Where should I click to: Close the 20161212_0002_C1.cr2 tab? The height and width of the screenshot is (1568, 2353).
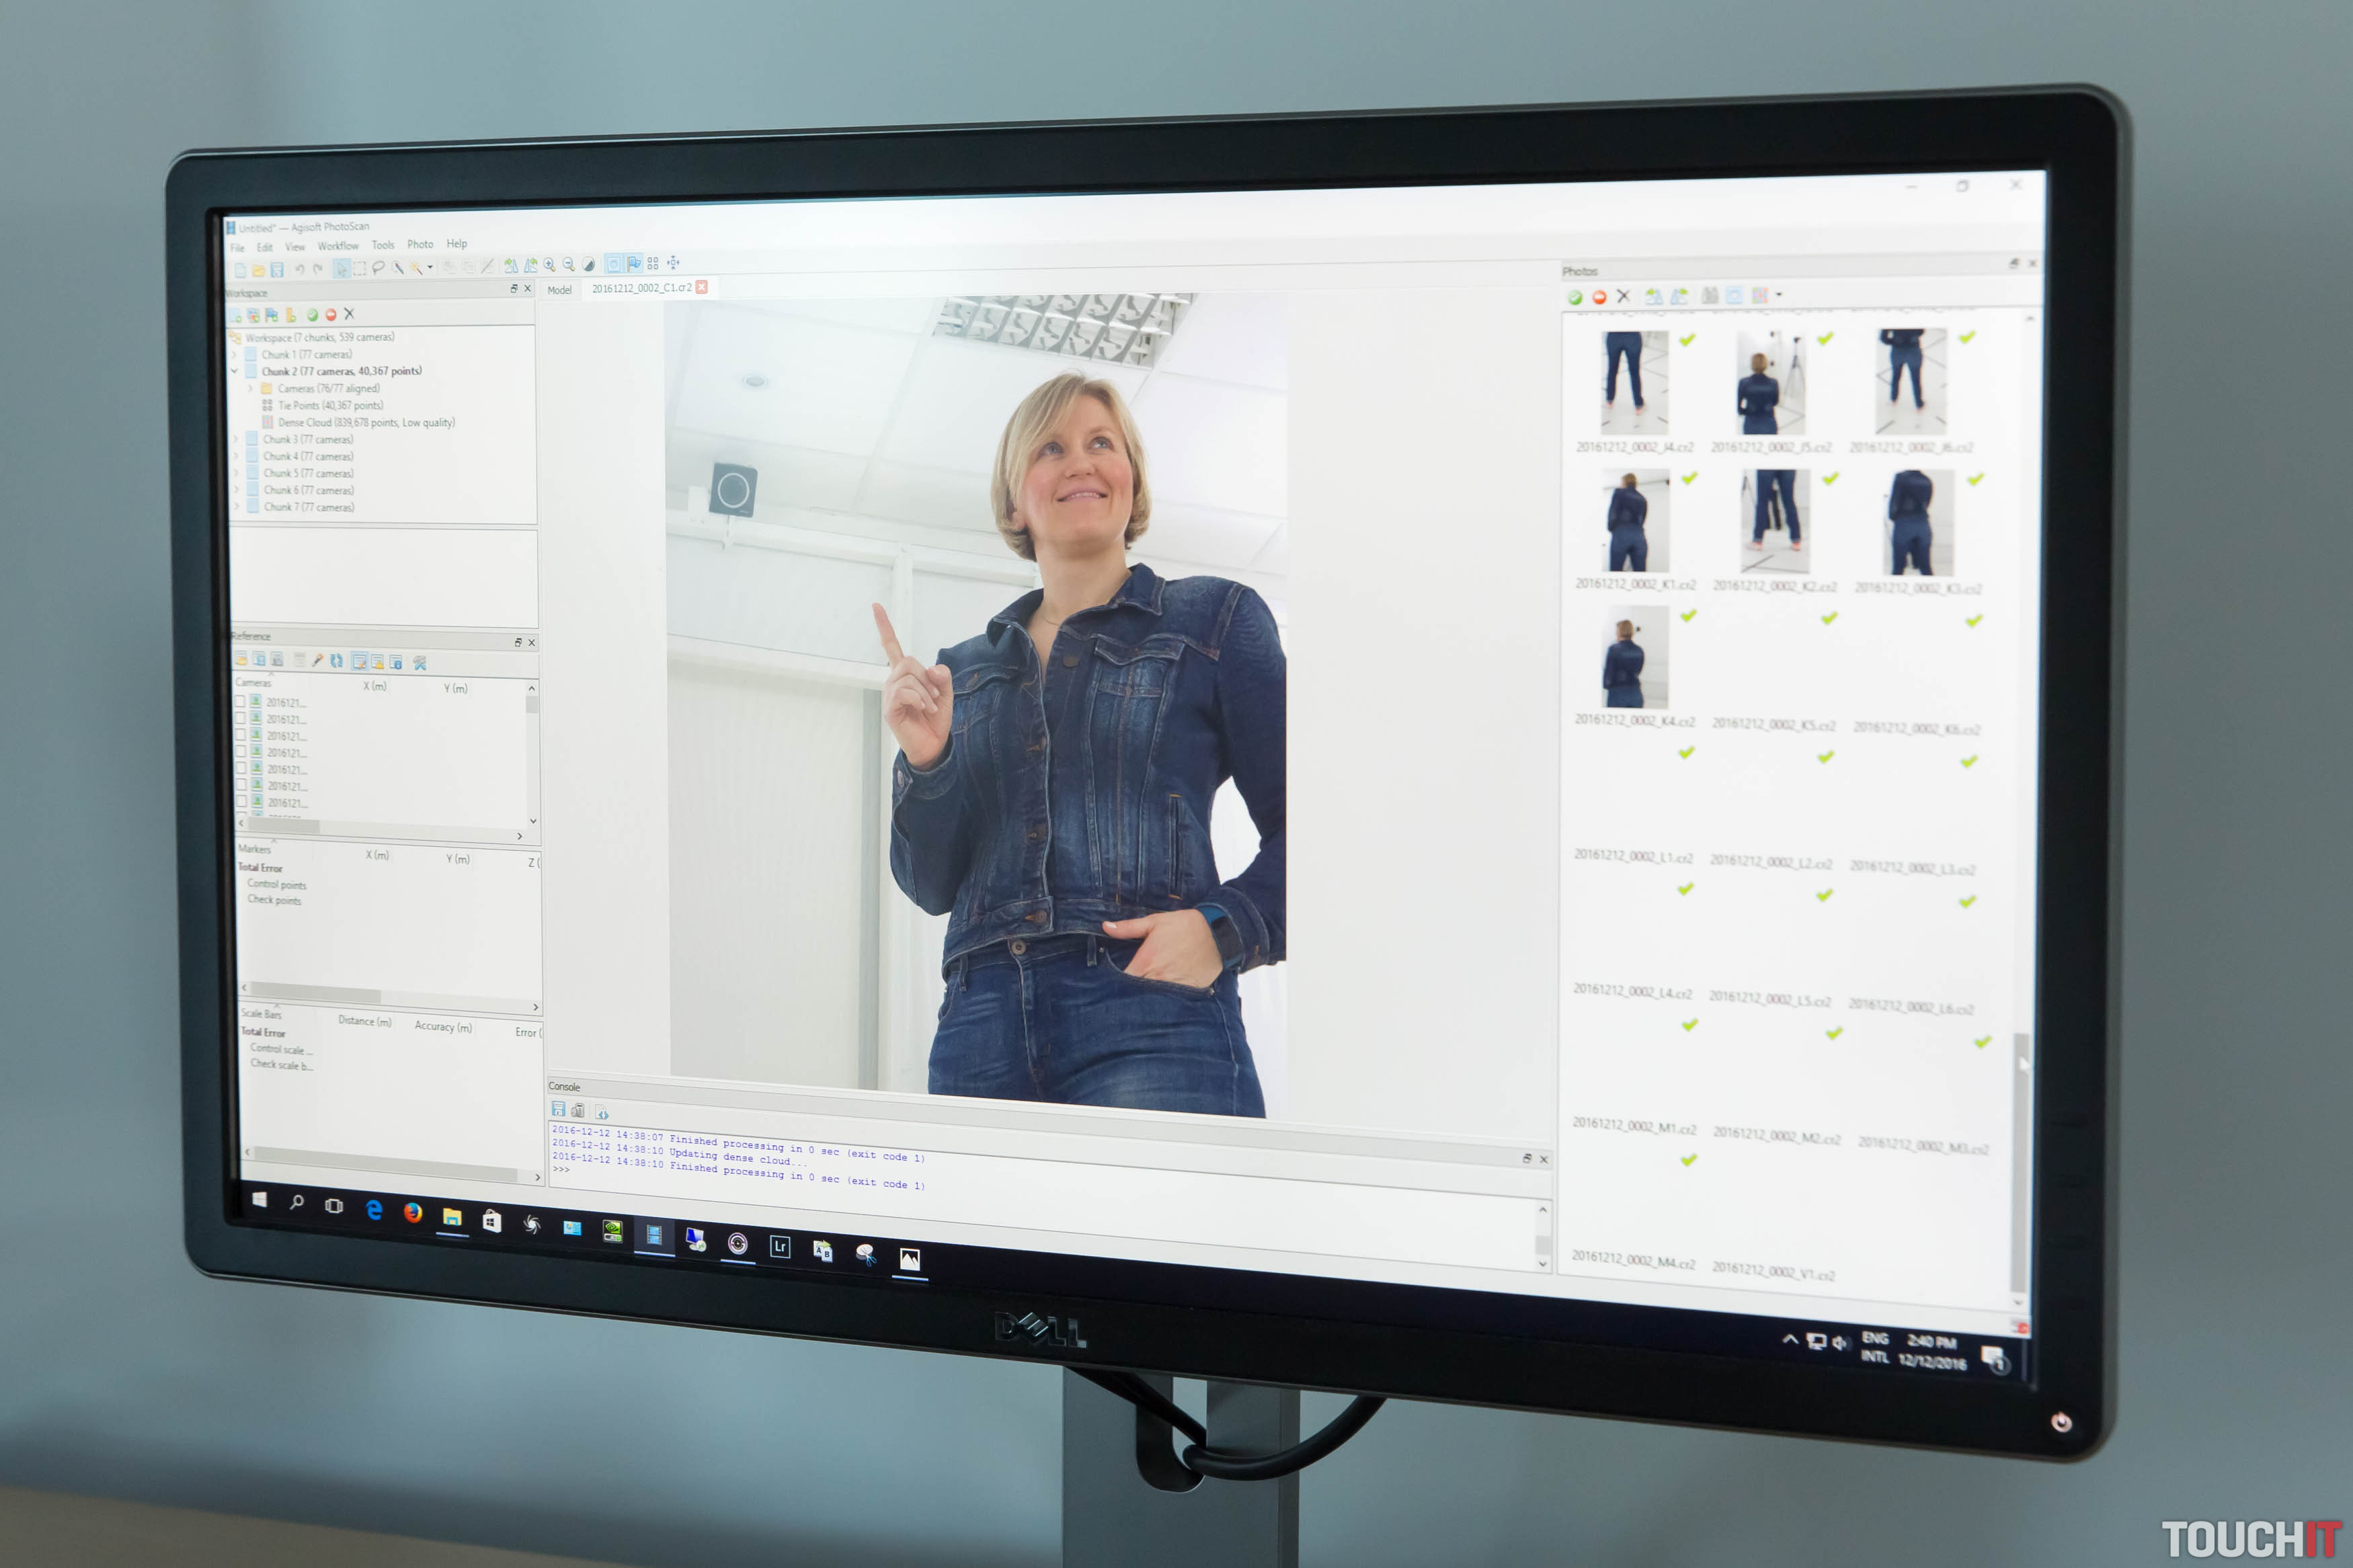(702, 287)
